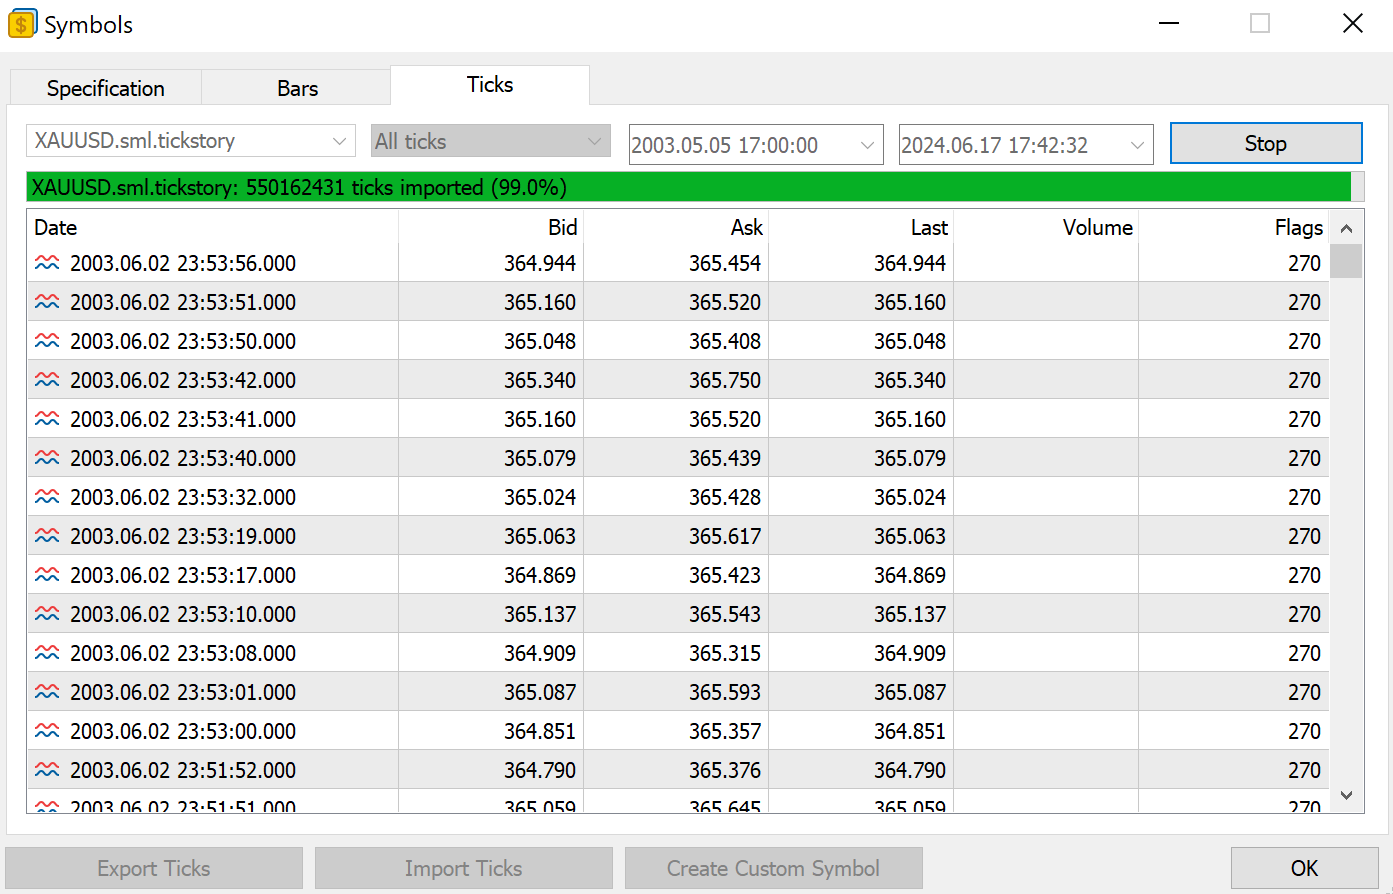The height and width of the screenshot is (894, 1393).
Task: Click the Bid column header
Action: coord(491,227)
